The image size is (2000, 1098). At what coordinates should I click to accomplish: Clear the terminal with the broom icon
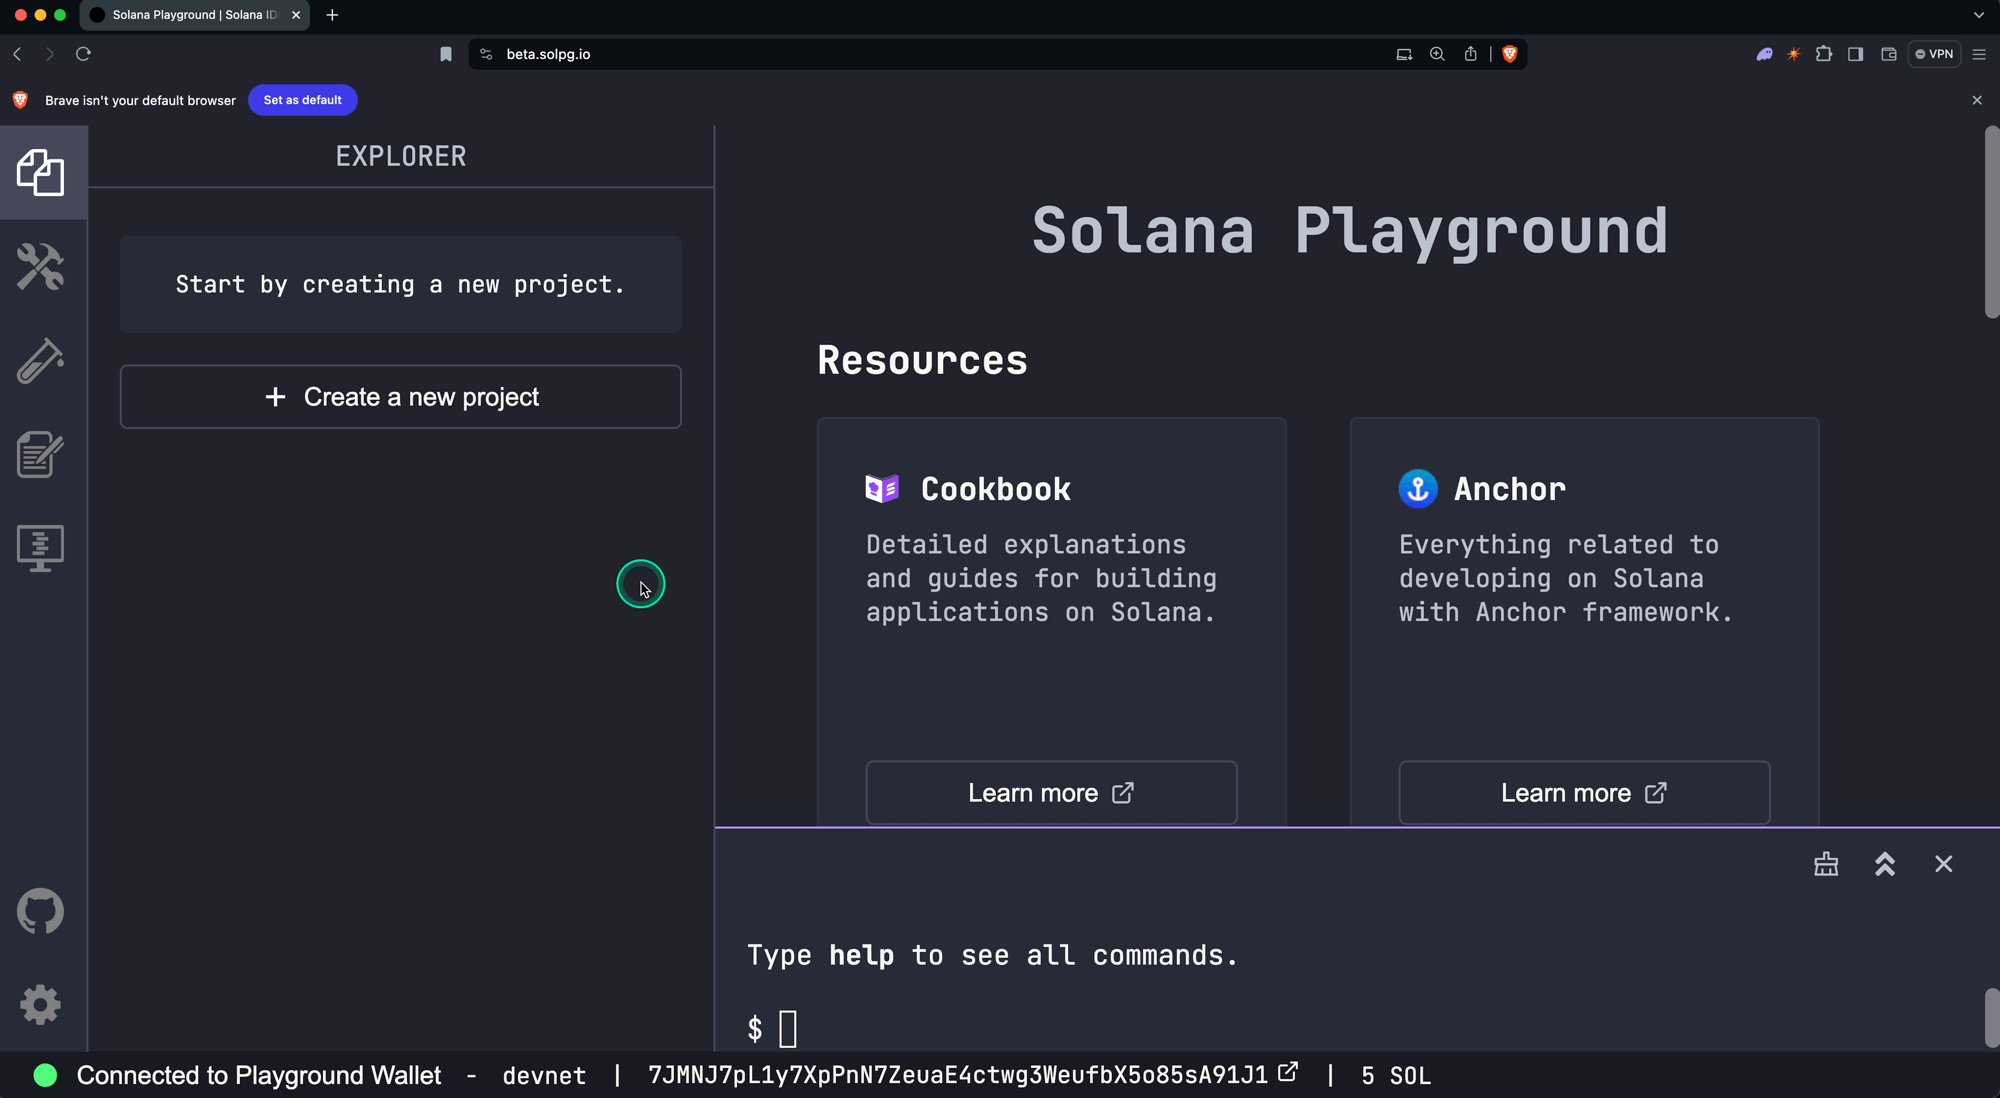coord(1826,864)
